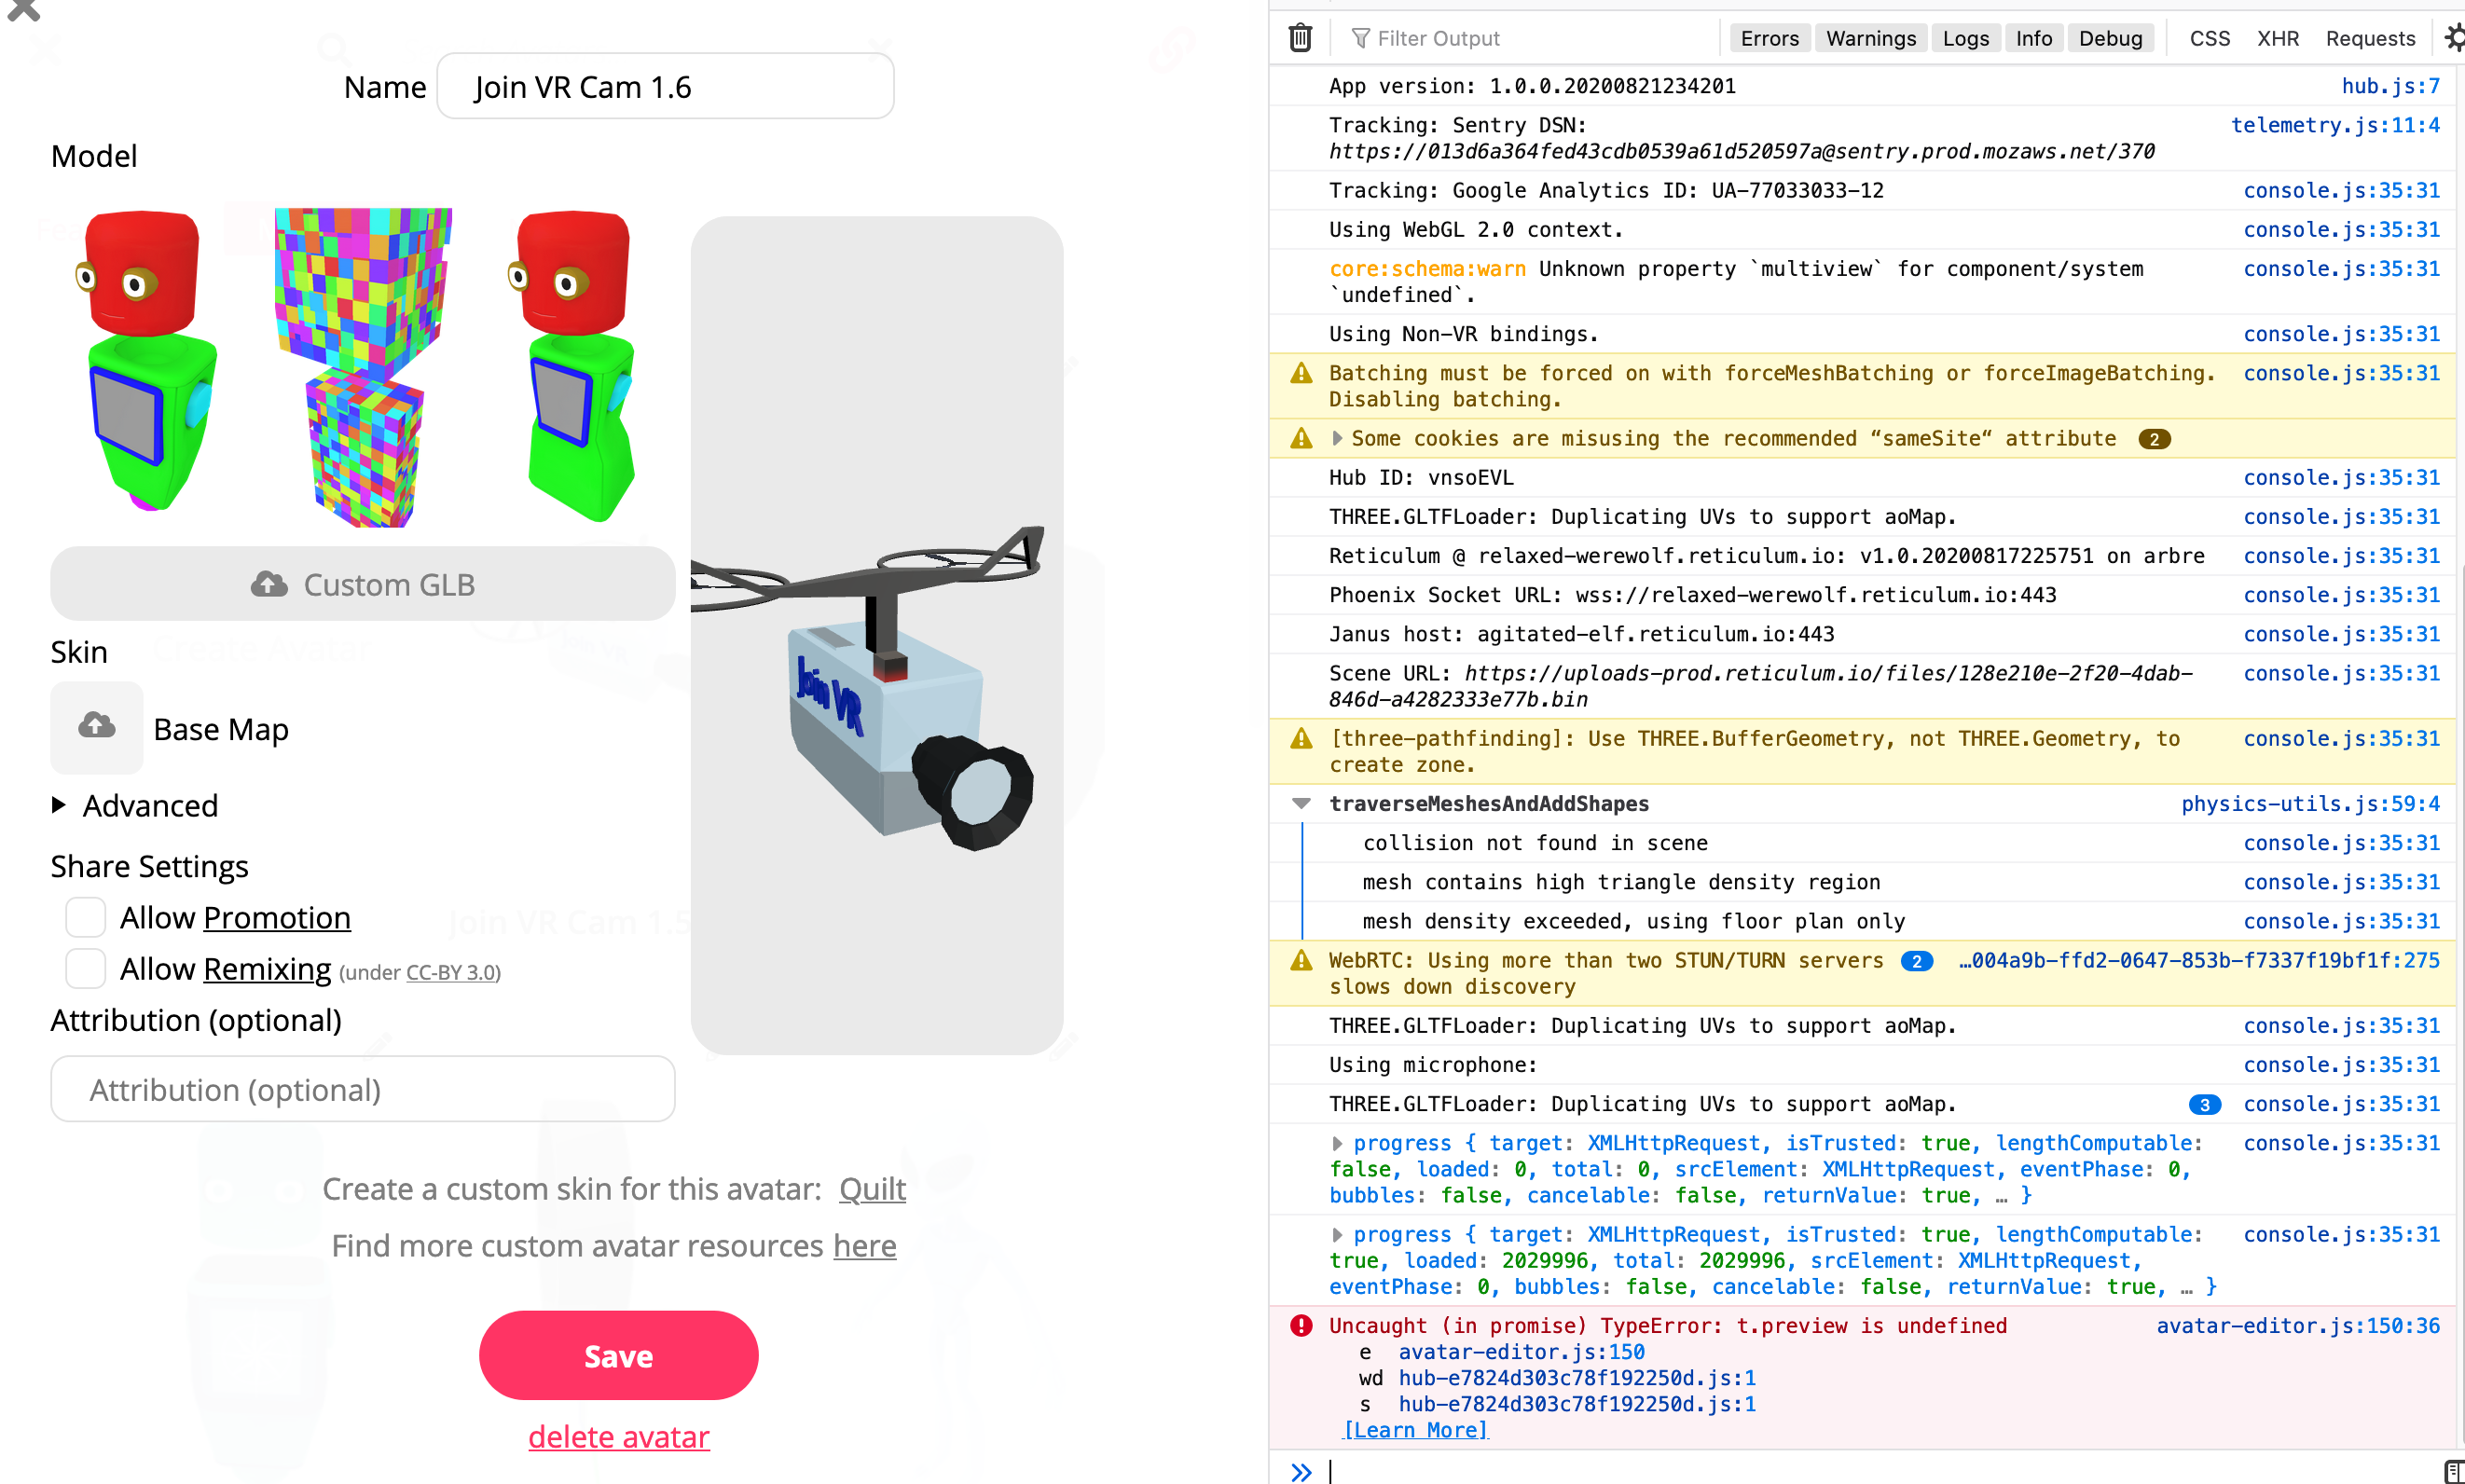The height and width of the screenshot is (1484, 2465).
Task: Close the avatar editor with the X icon
Action: point(23,9)
